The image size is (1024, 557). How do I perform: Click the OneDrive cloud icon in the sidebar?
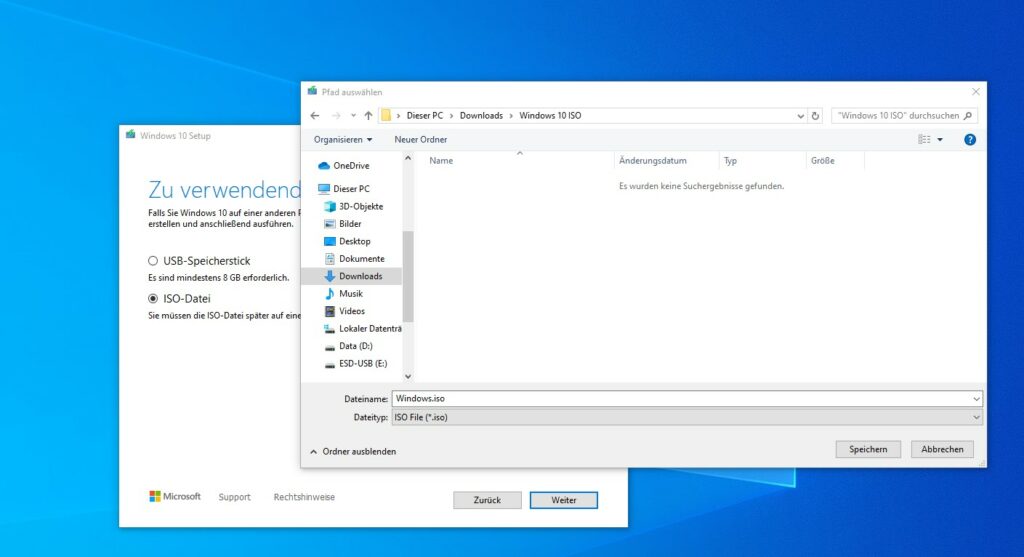pyautogui.click(x=324, y=166)
